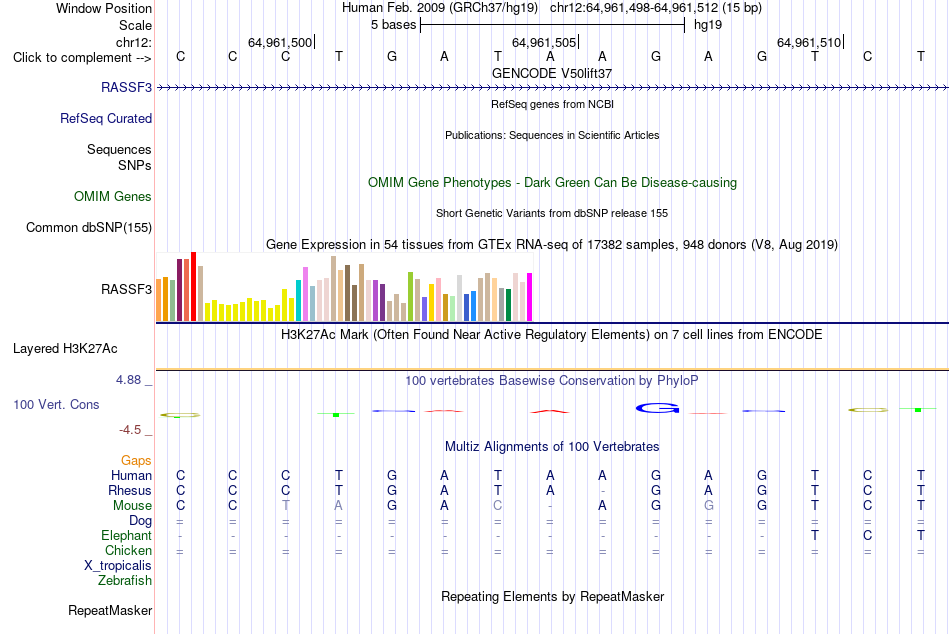Click the Mouse species label
The height and width of the screenshot is (634, 950).
pyautogui.click(x=133, y=506)
